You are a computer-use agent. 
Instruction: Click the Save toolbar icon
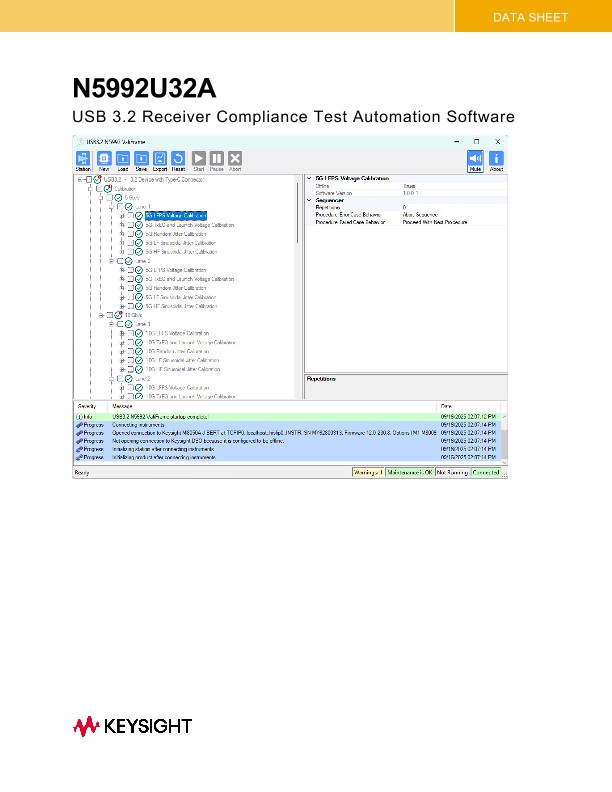coord(141,161)
